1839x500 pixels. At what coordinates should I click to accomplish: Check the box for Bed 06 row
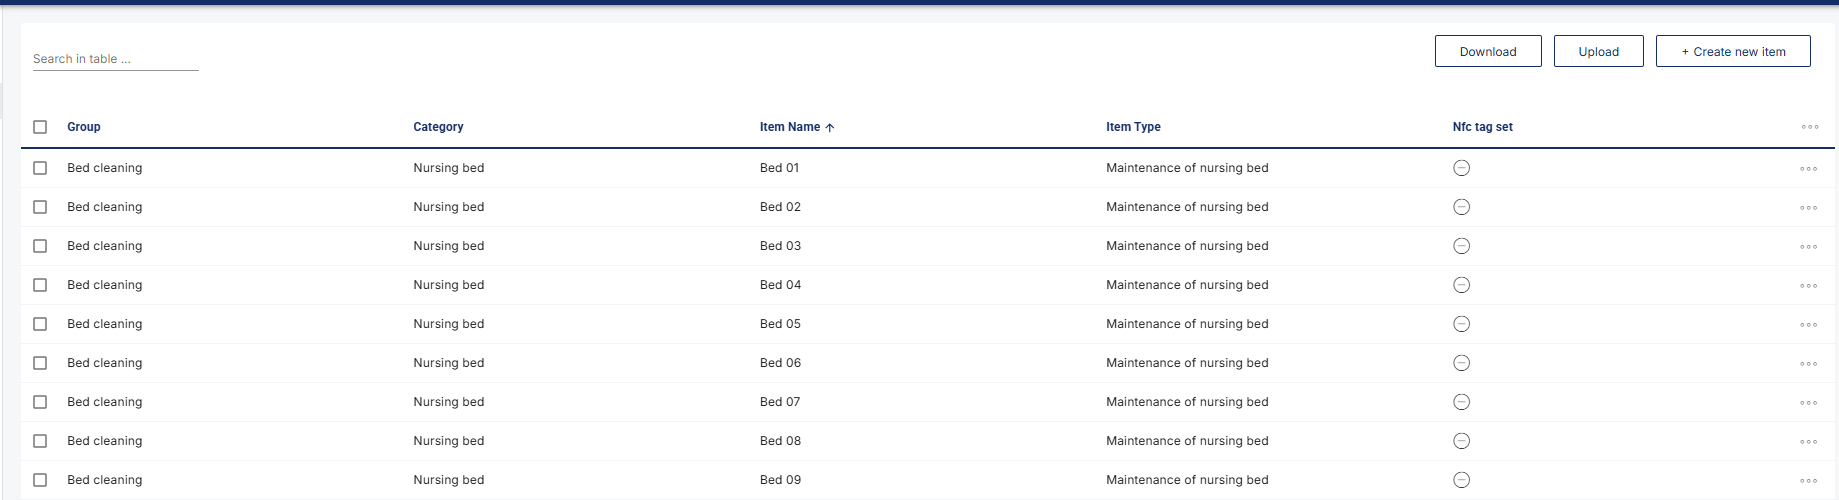point(40,363)
